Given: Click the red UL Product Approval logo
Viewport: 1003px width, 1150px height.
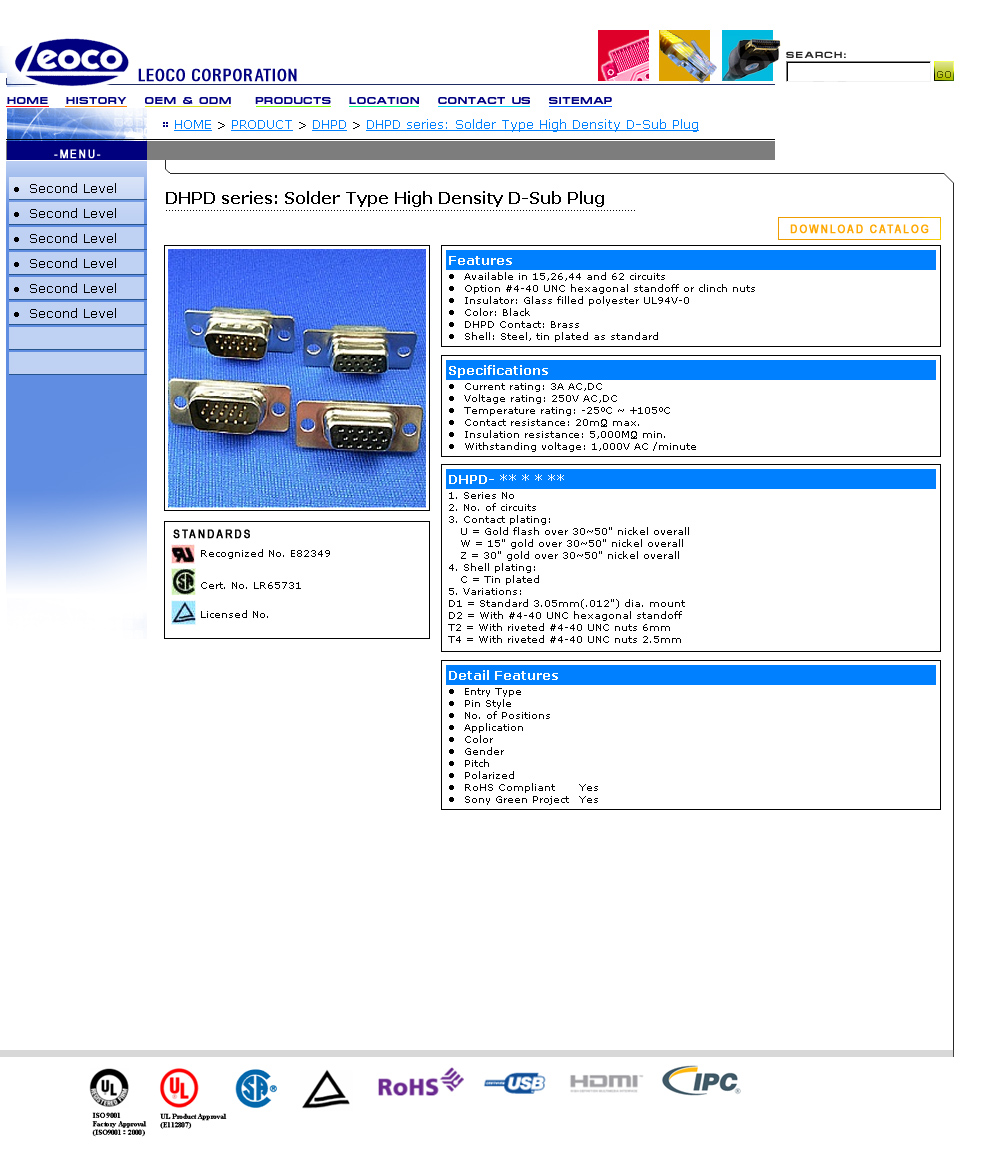Looking at the screenshot, I should point(179,1087).
